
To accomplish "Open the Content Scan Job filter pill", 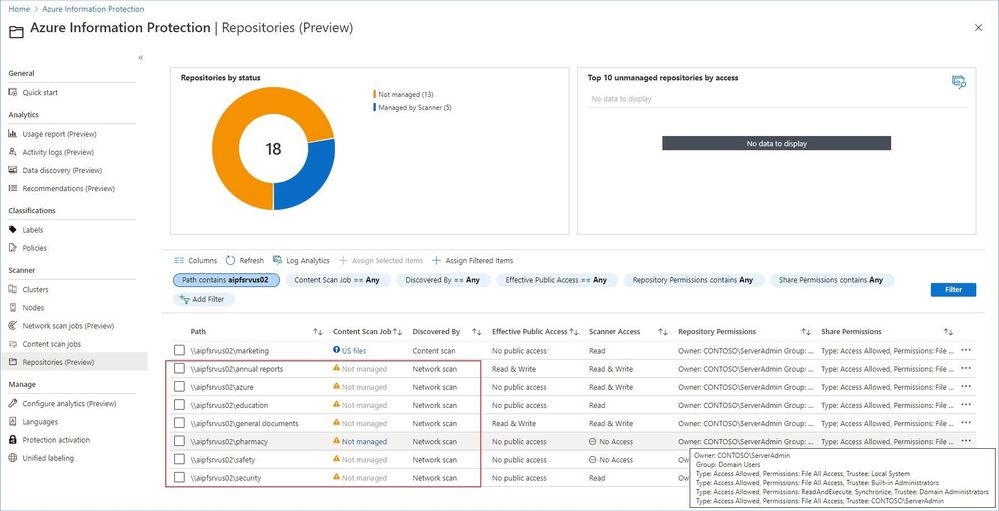I will click(x=338, y=280).
